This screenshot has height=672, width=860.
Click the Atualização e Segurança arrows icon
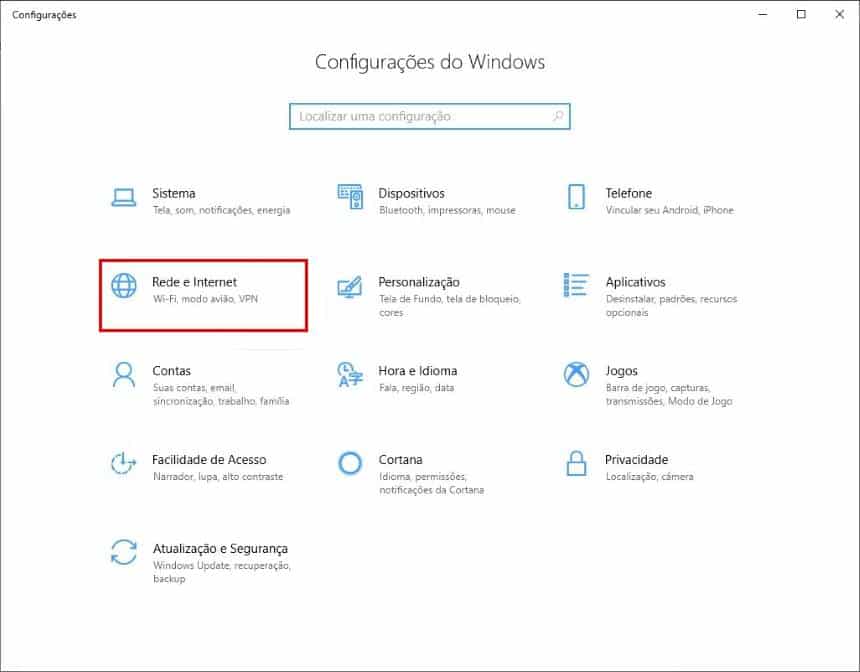(124, 552)
